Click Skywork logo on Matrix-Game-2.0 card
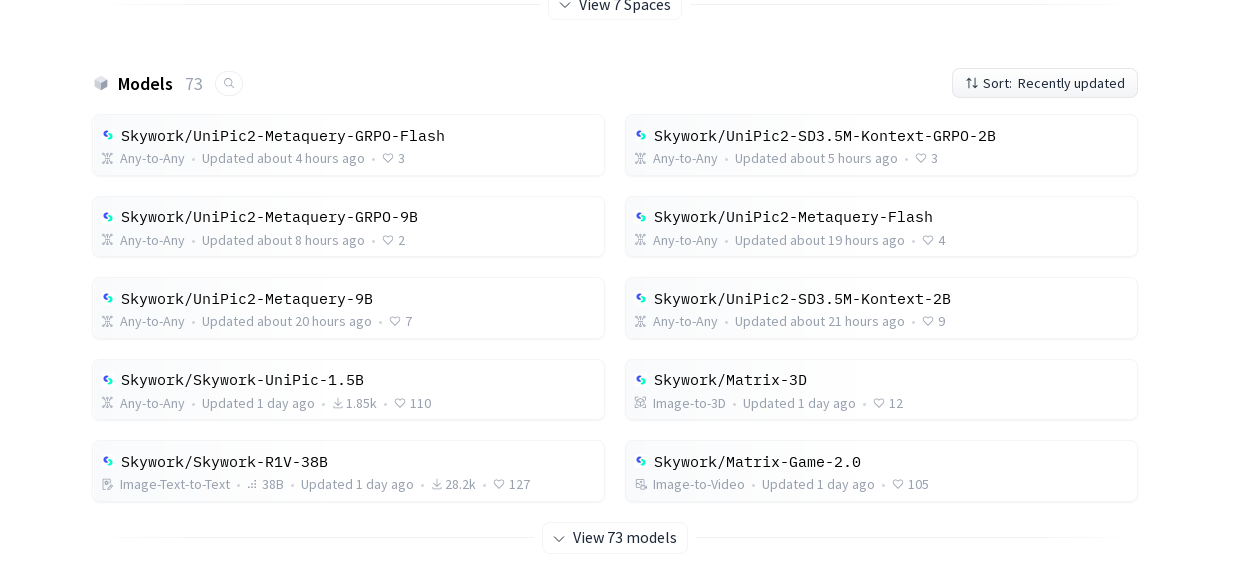The width and height of the screenshot is (1253, 572). [x=641, y=462]
